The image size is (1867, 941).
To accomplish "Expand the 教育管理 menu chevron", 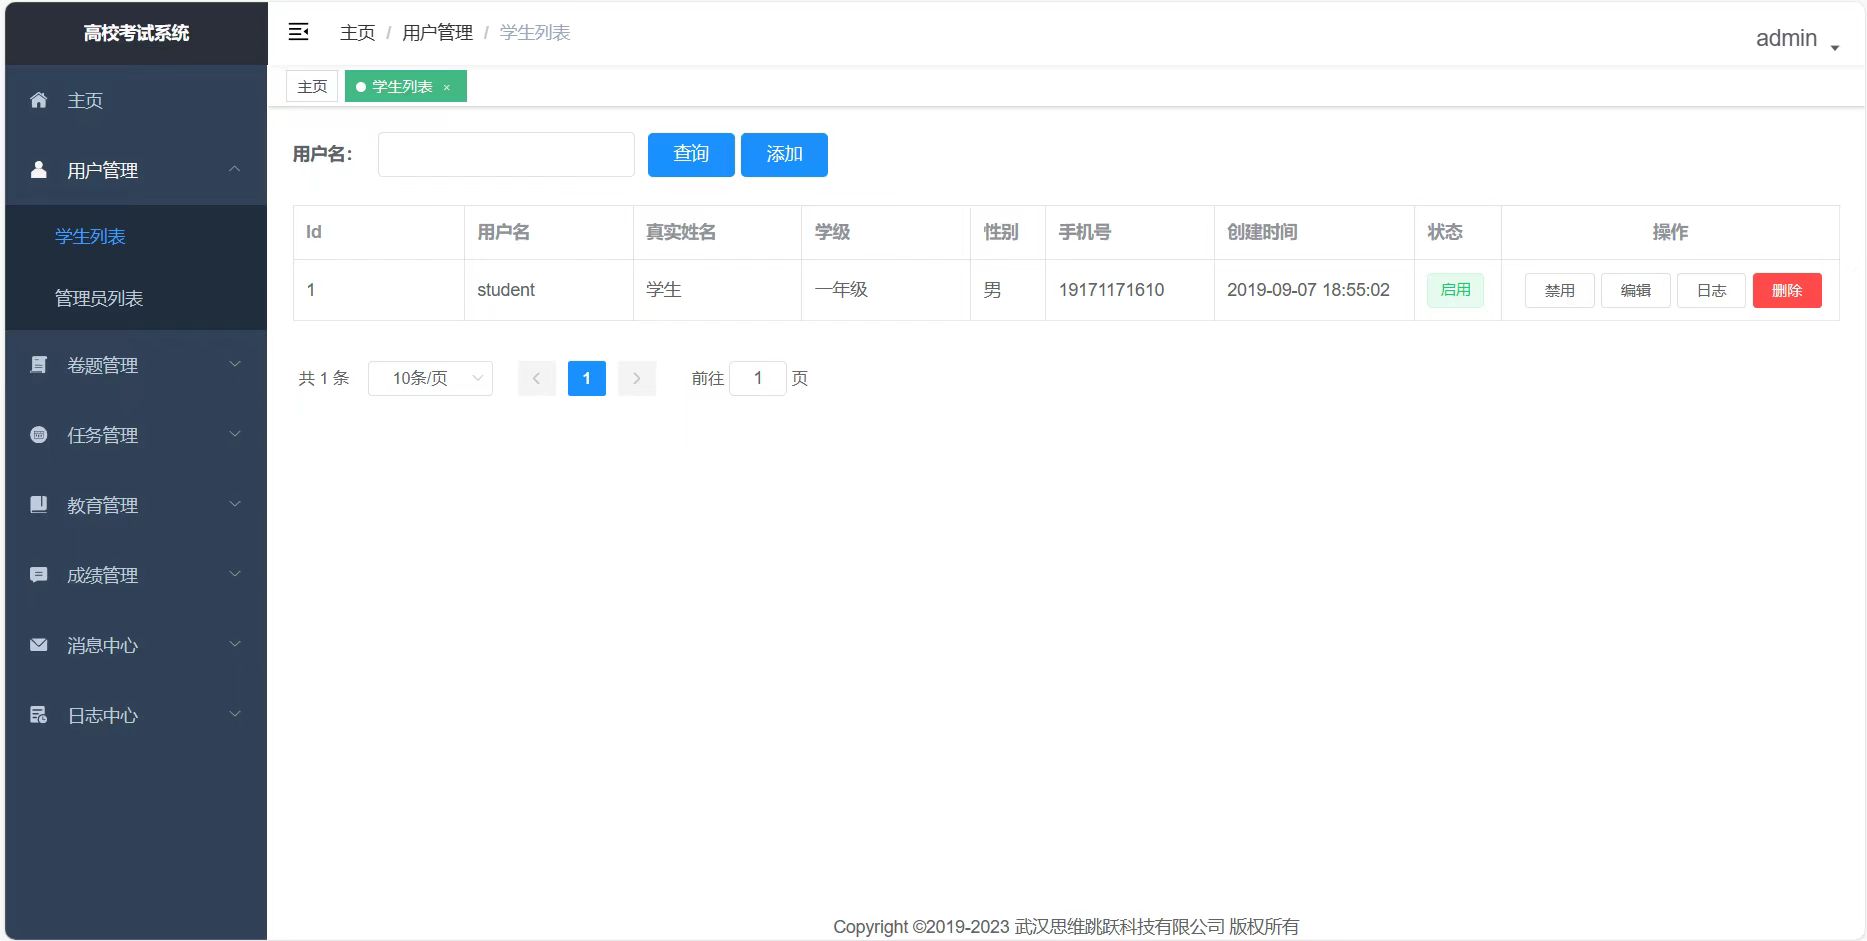I will point(235,504).
